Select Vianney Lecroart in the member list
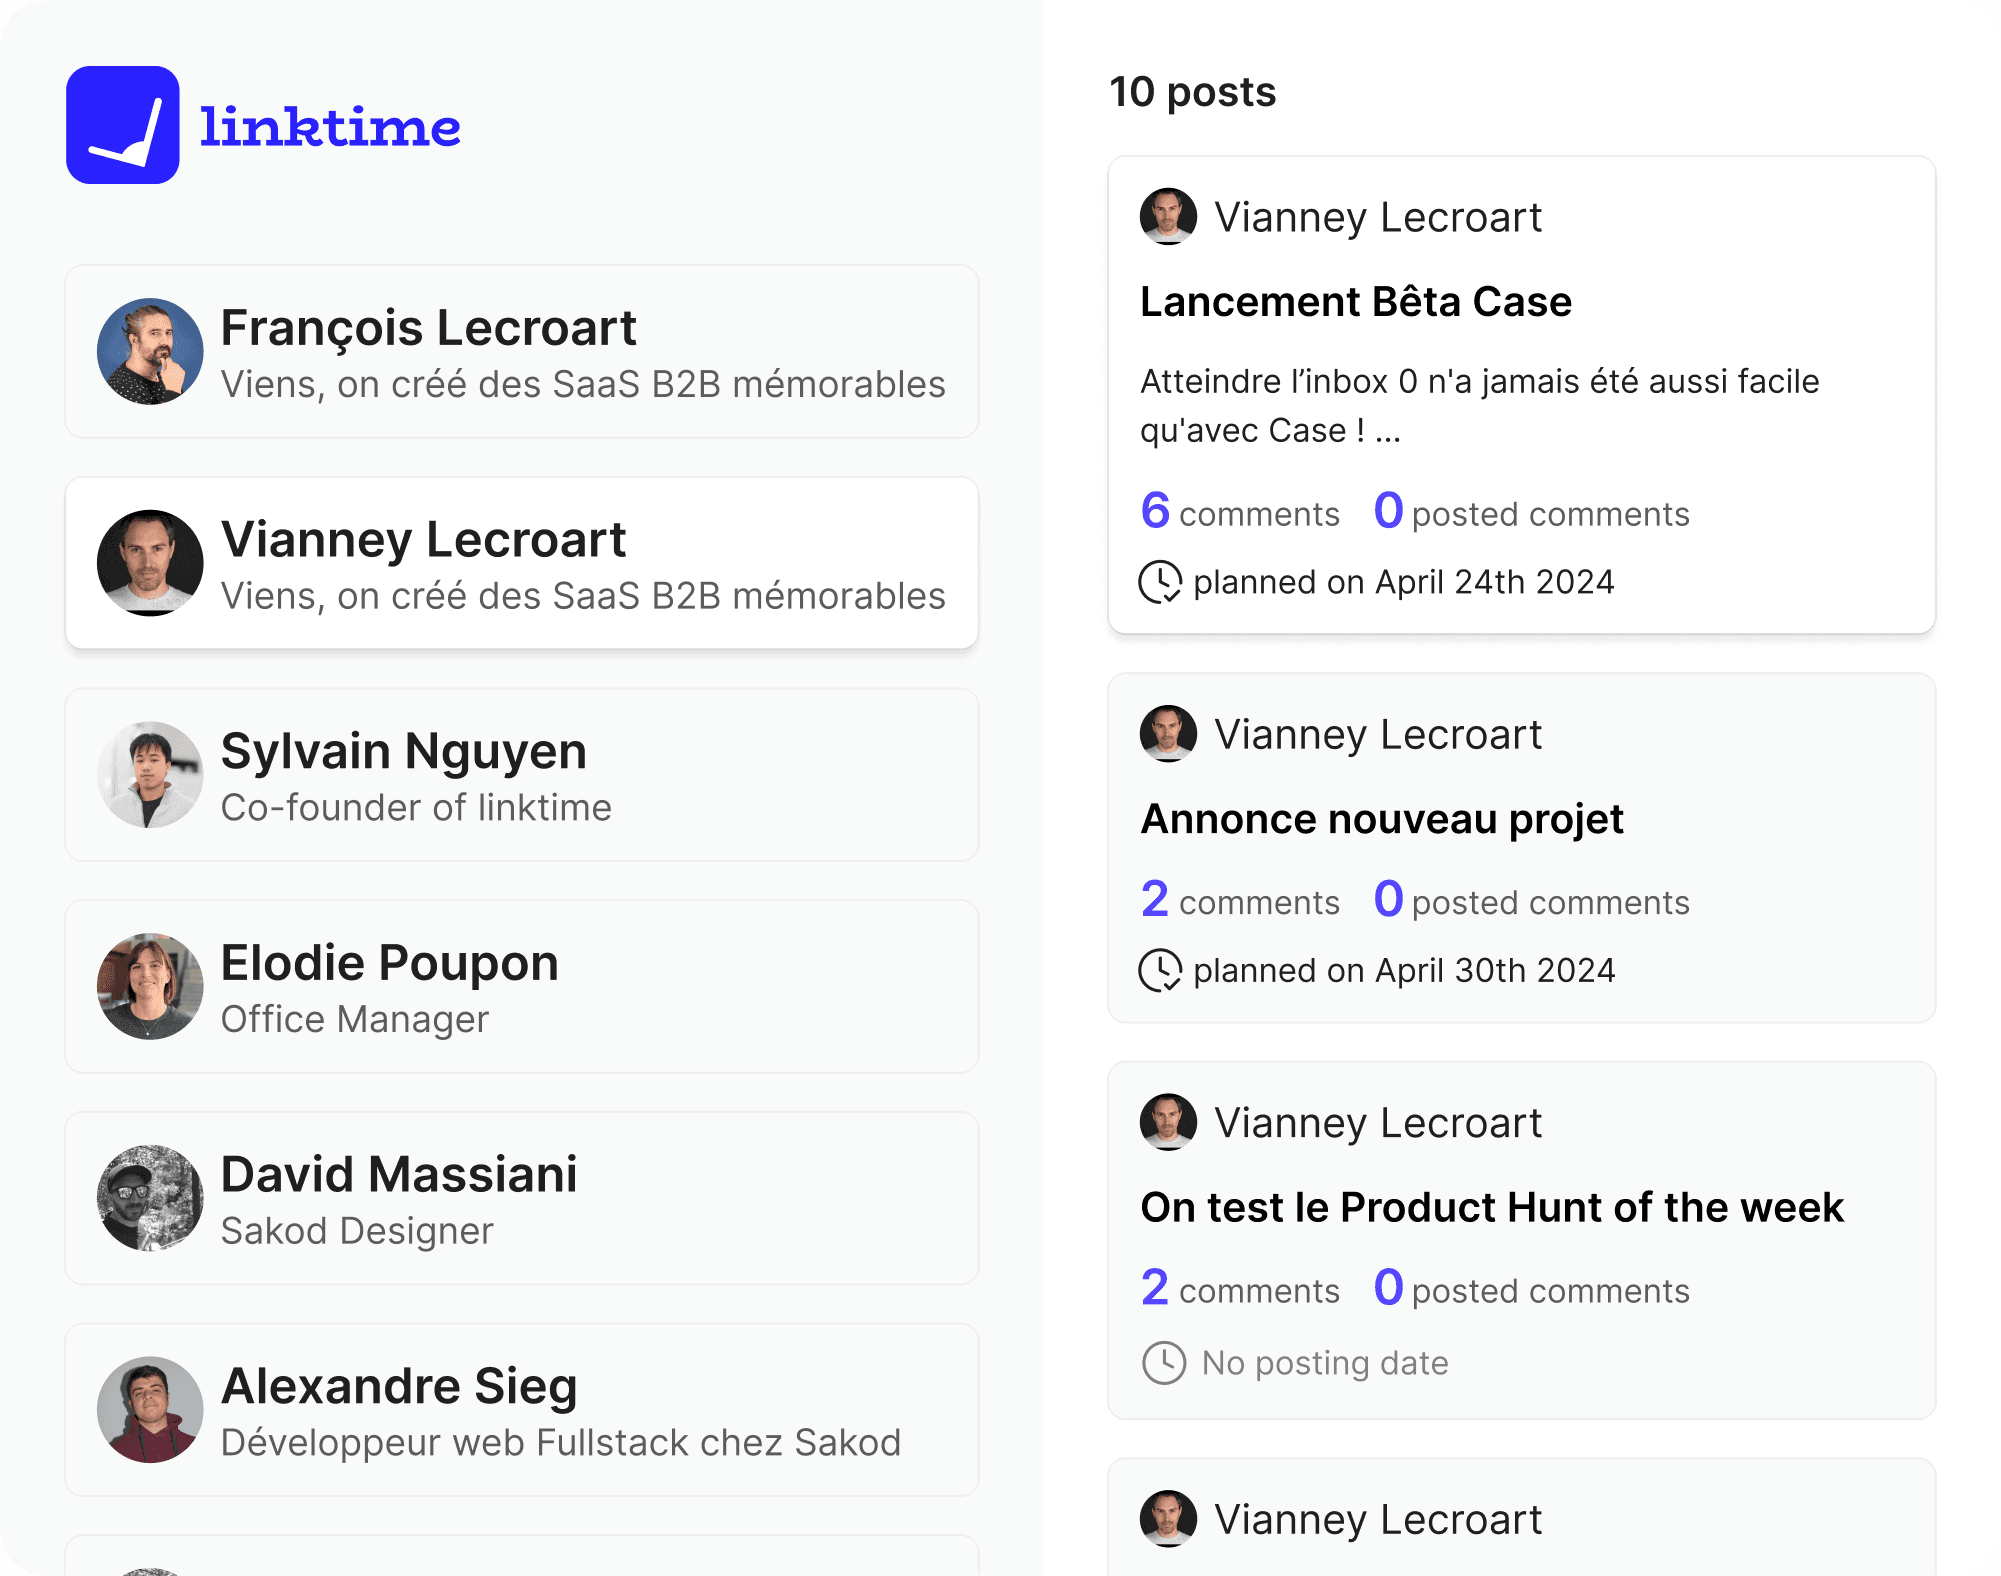This screenshot has height=1576, width=2001. click(521, 563)
